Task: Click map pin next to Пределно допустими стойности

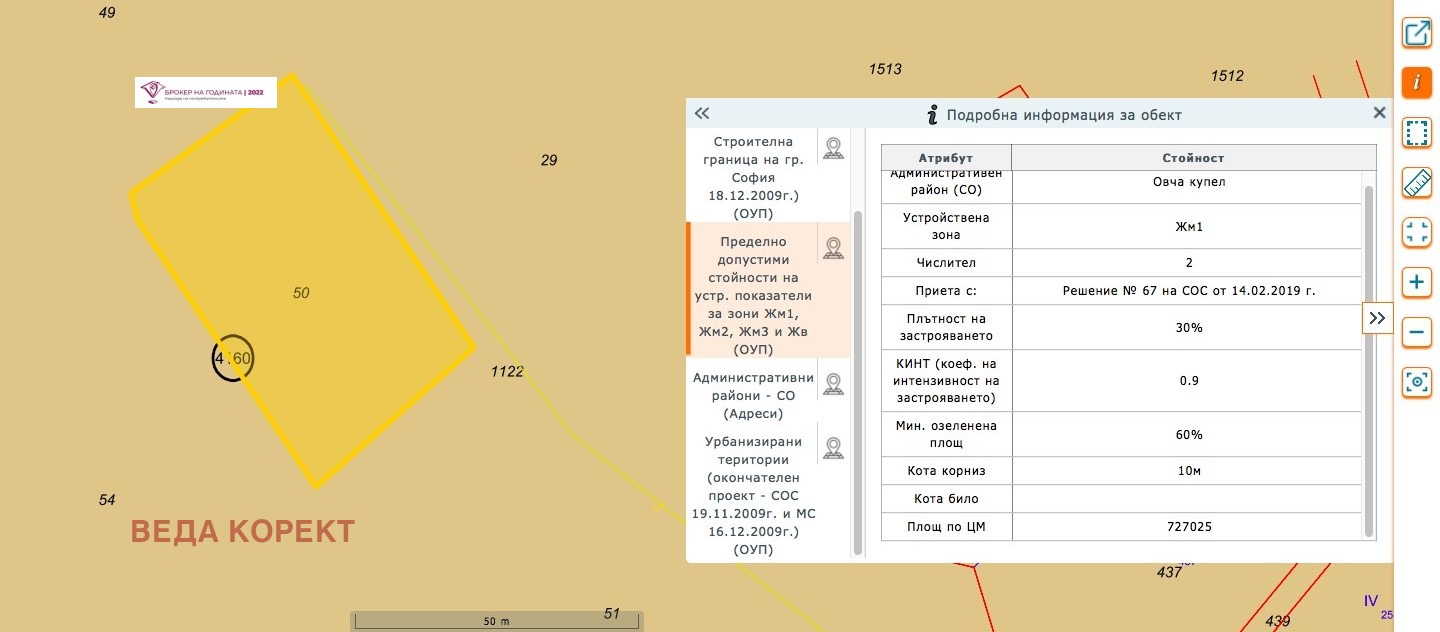Action: [x=833, y=248]
